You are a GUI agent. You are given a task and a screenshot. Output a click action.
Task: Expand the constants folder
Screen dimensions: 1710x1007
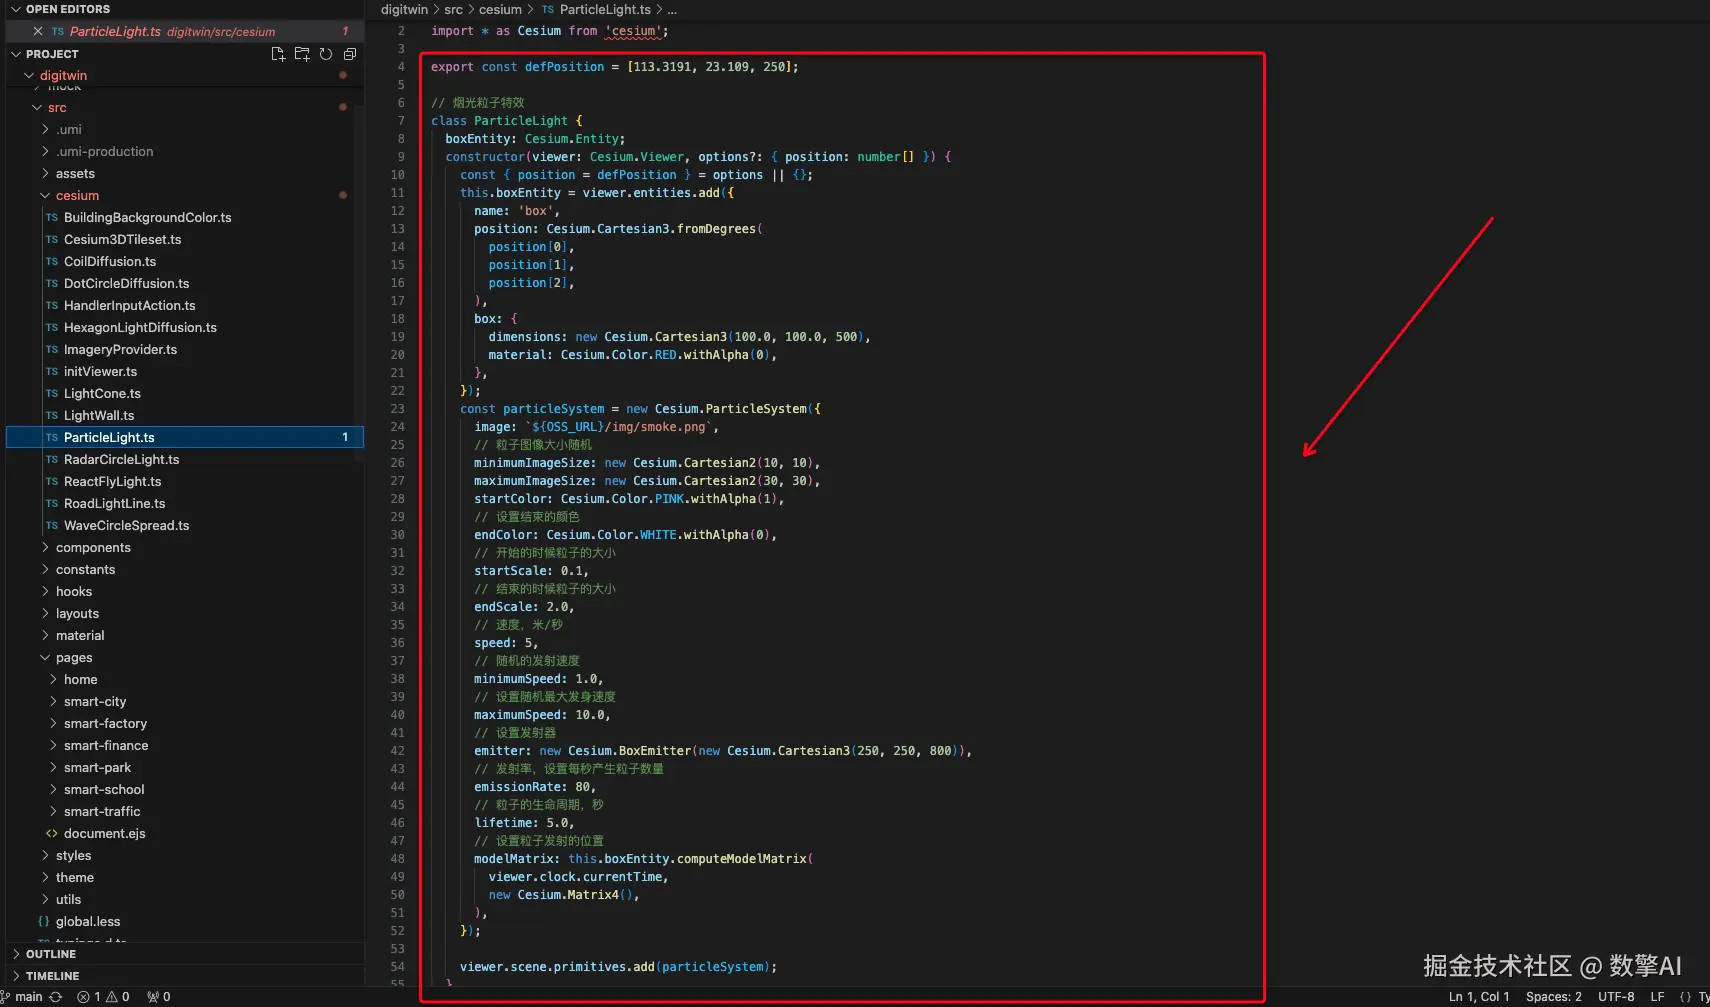point(45,570)
